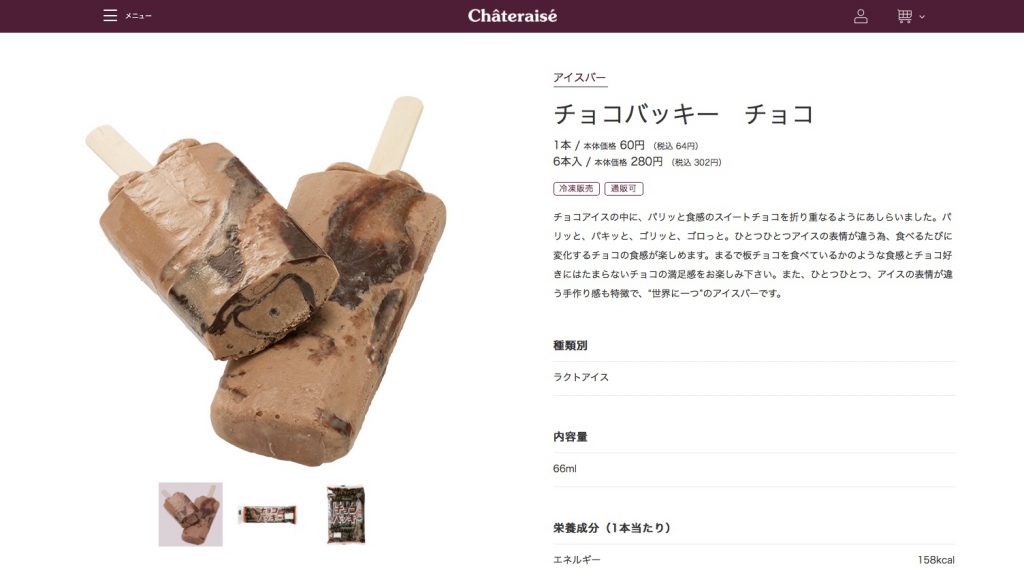
Task: Click the 冷凍販売 tag badge
Action: pyautogui.click(x=577, y=189)
